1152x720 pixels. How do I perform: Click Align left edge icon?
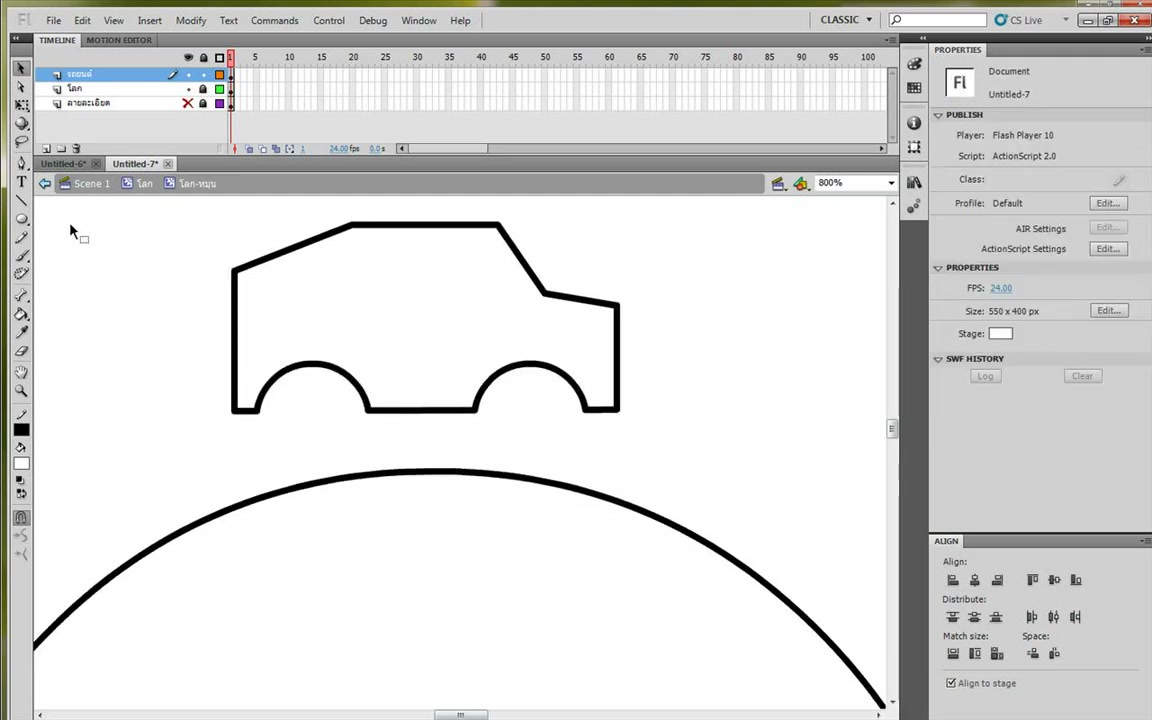click(953, 580)
